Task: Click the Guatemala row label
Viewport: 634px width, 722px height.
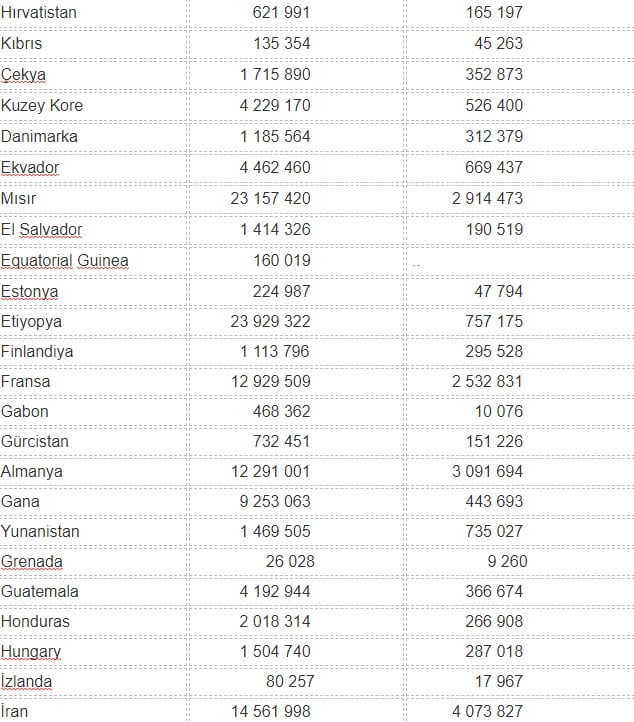Action: coord(40,591)
